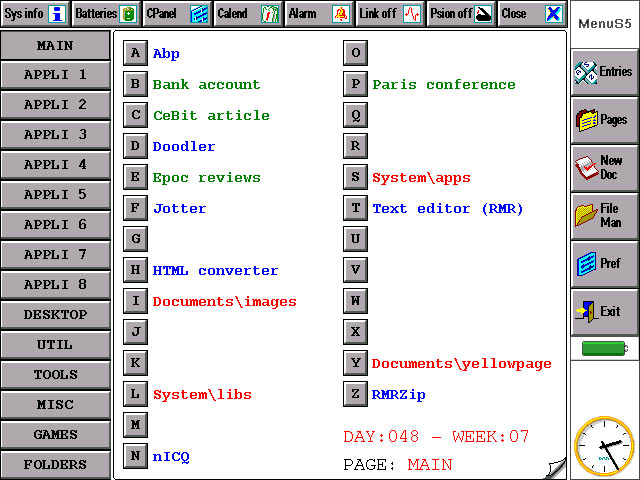
Task: Open Pref preferences icon
Action: pyautogui.click(x=604, y=264)
